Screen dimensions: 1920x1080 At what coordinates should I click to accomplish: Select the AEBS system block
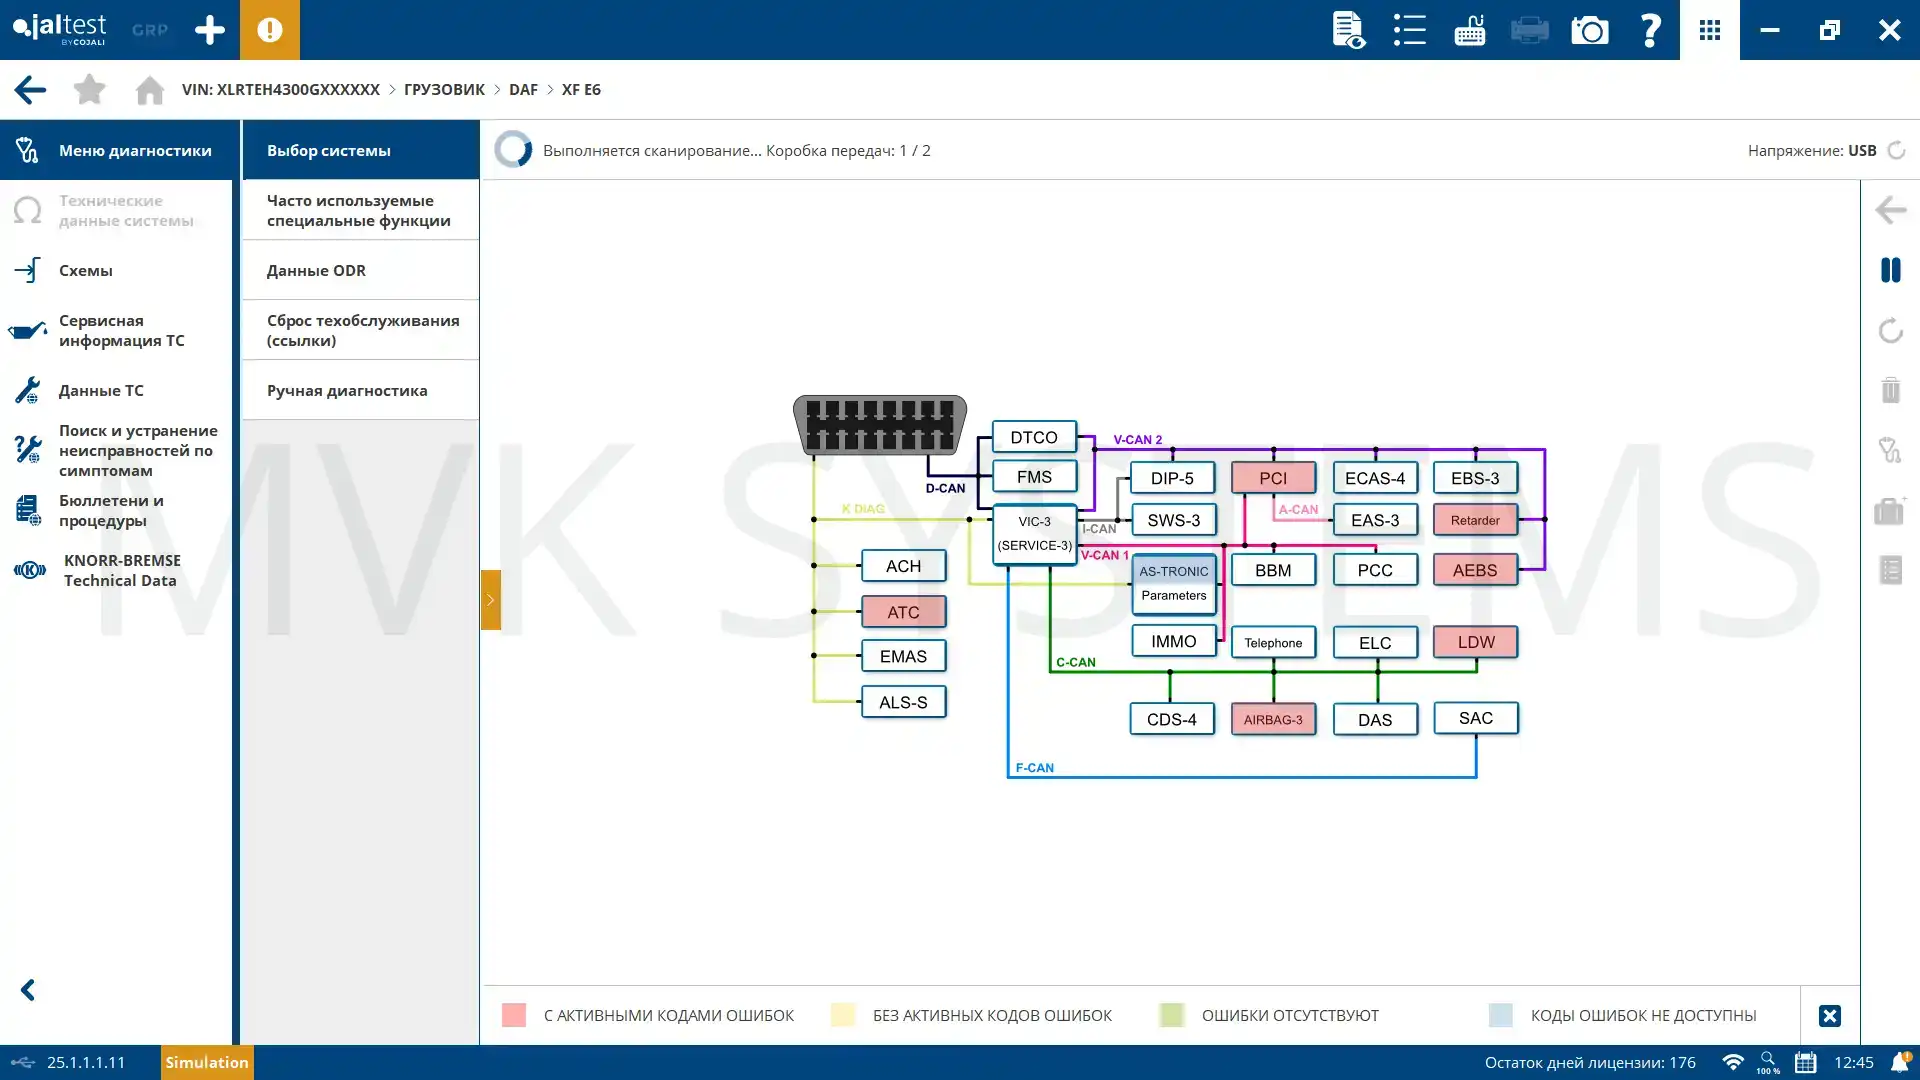[x=1475, y=570]
